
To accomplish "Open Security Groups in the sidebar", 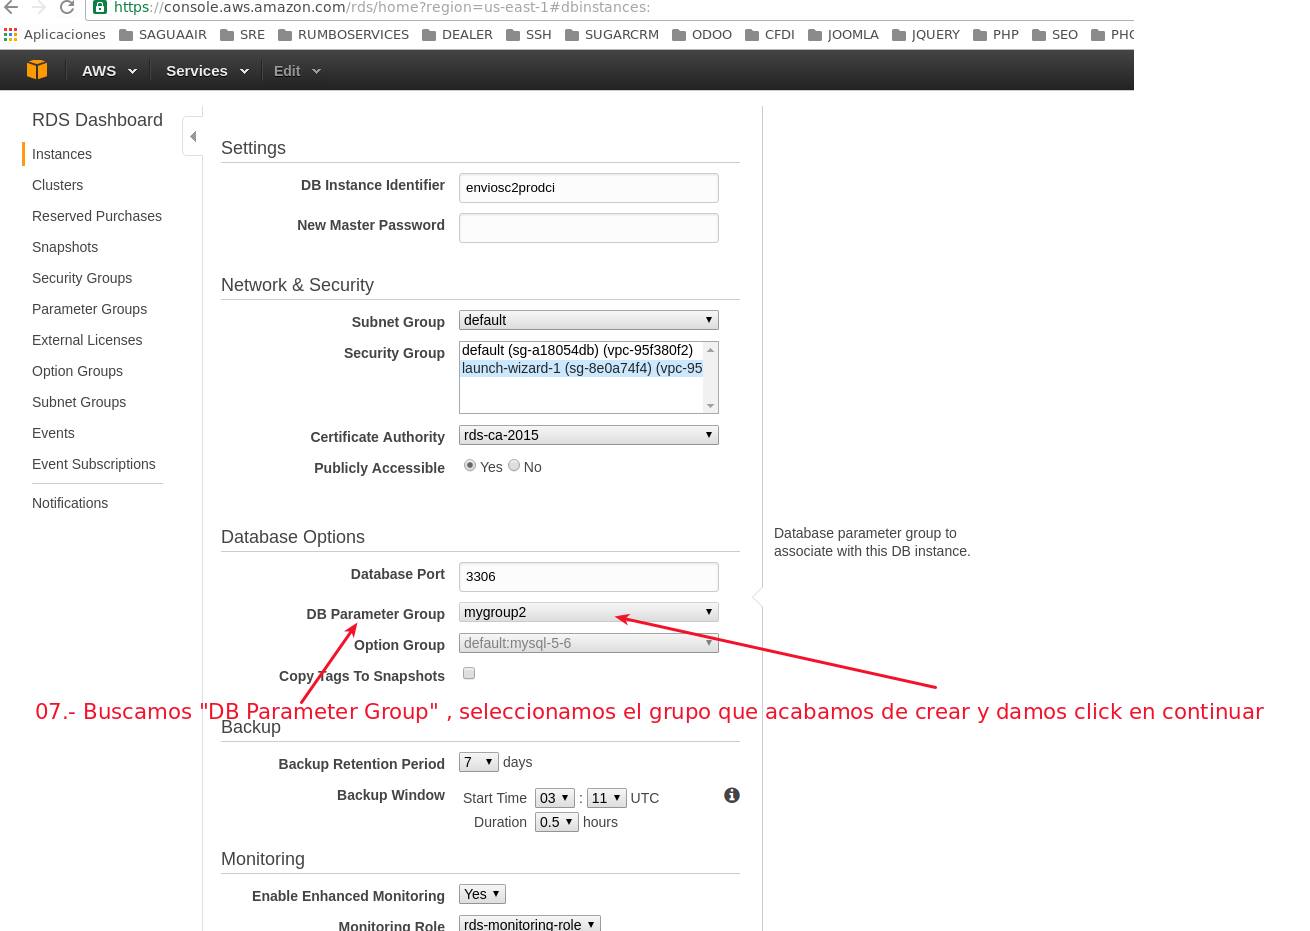I will 82,278.
